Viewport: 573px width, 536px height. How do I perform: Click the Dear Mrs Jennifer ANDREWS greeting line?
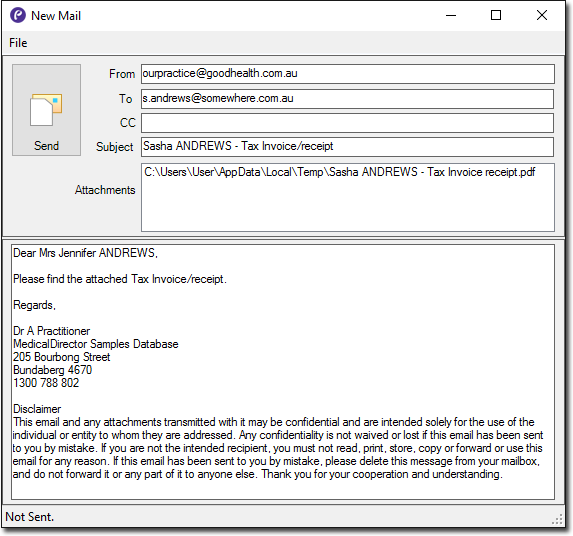tap(85, 253)
